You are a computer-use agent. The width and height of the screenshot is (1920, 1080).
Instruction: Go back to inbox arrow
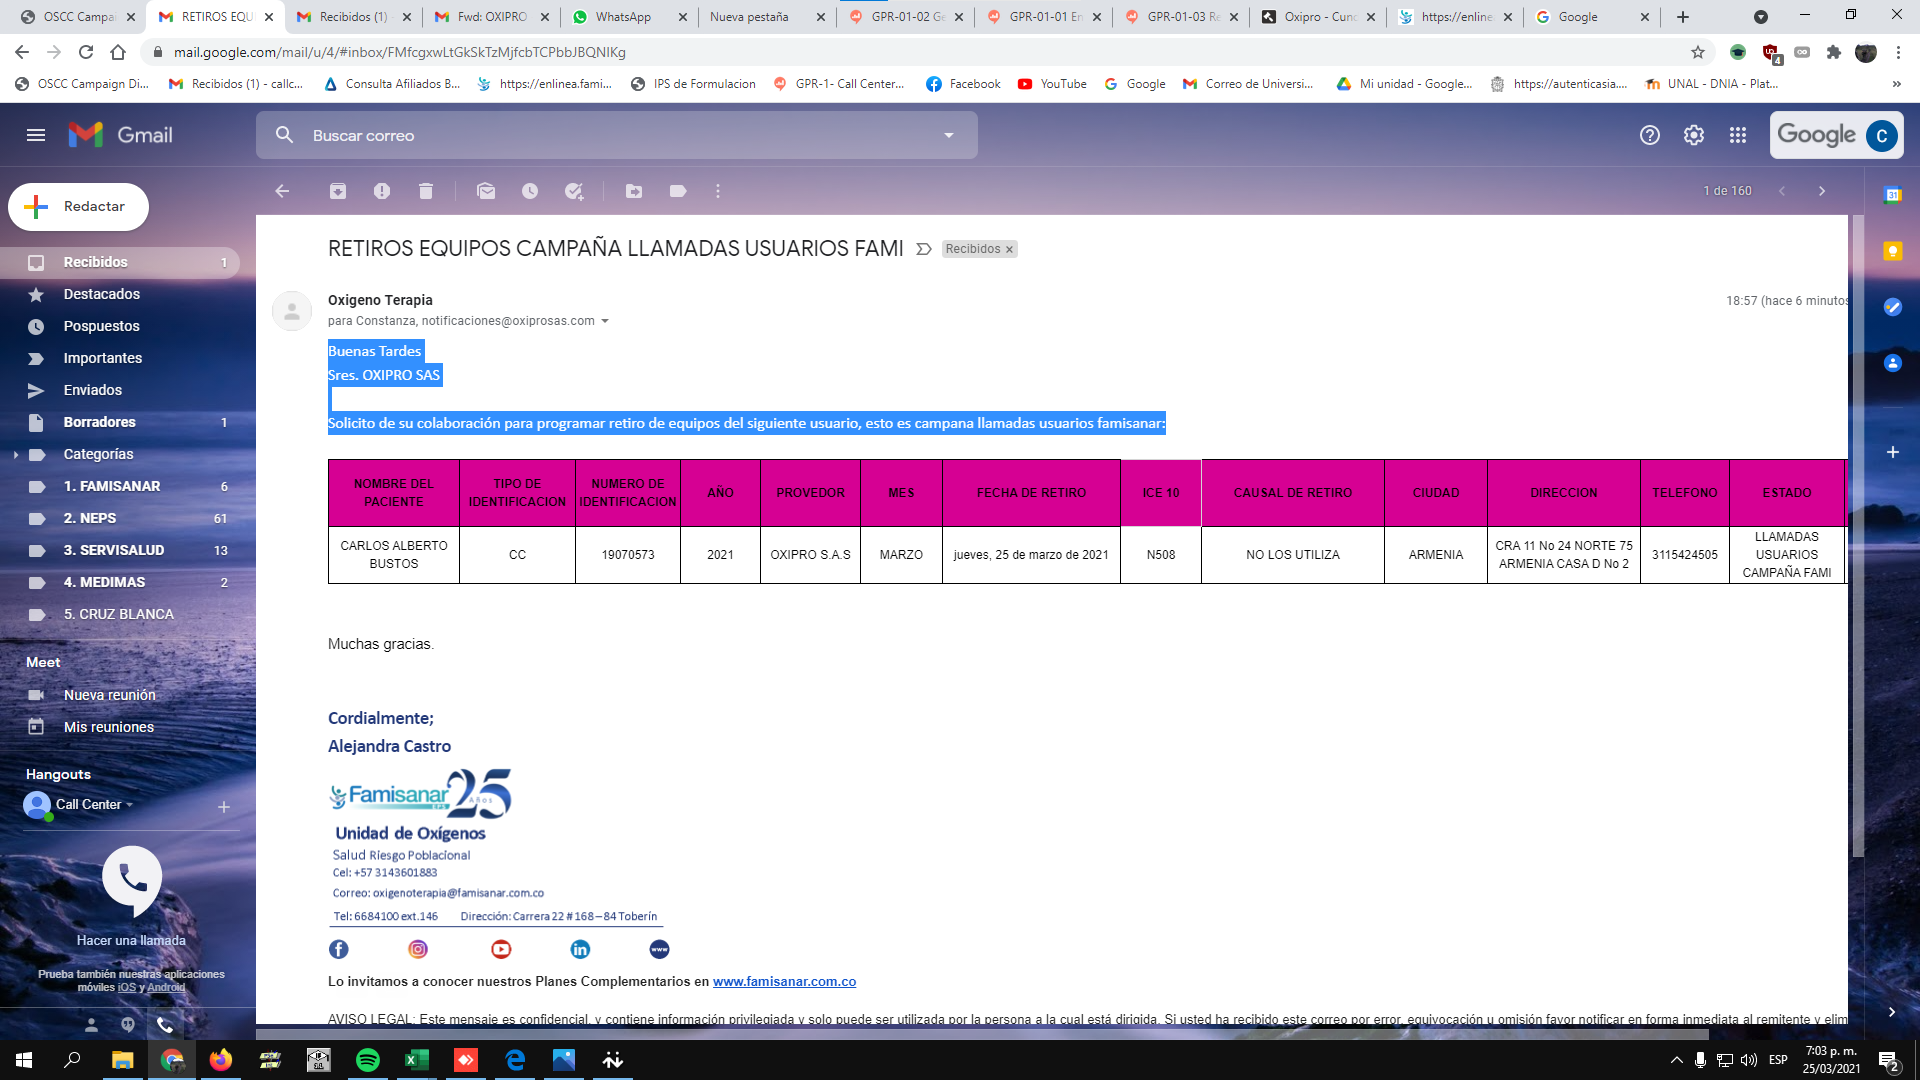[282, 191]
